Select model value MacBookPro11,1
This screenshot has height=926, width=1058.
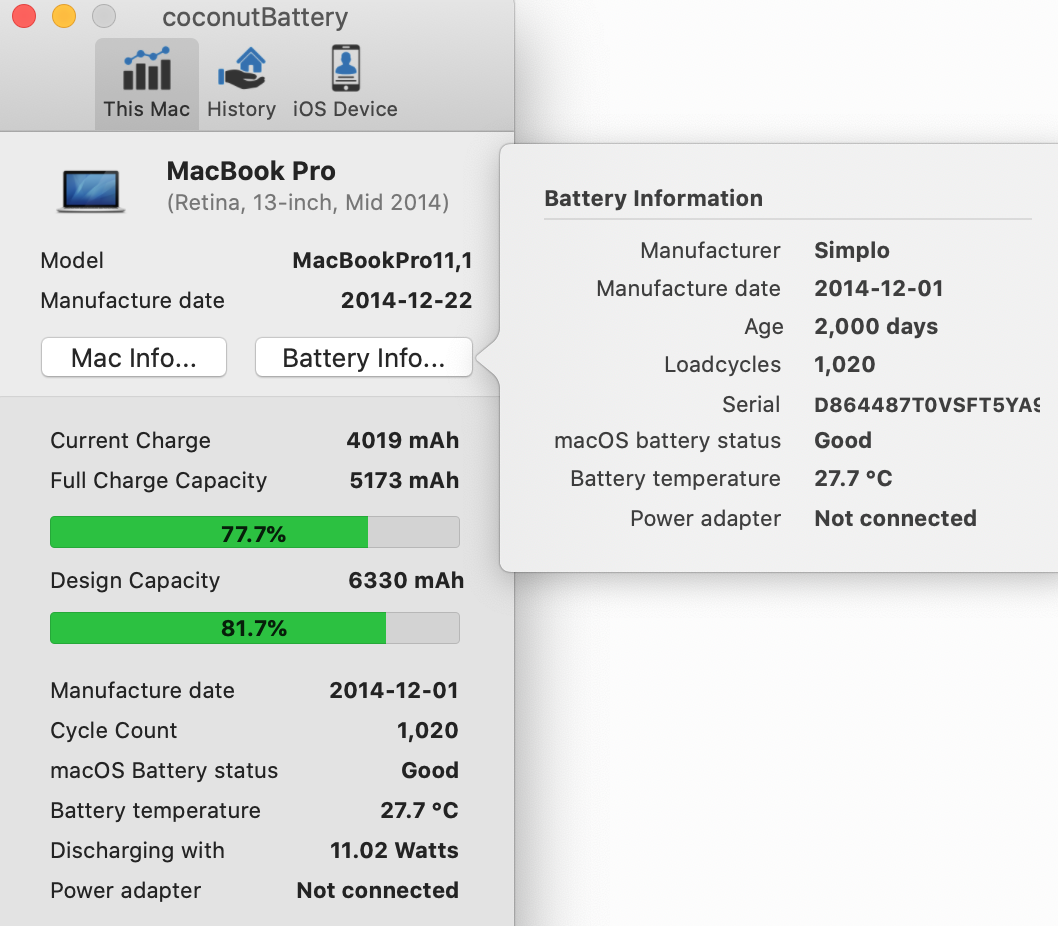point(382,260)
